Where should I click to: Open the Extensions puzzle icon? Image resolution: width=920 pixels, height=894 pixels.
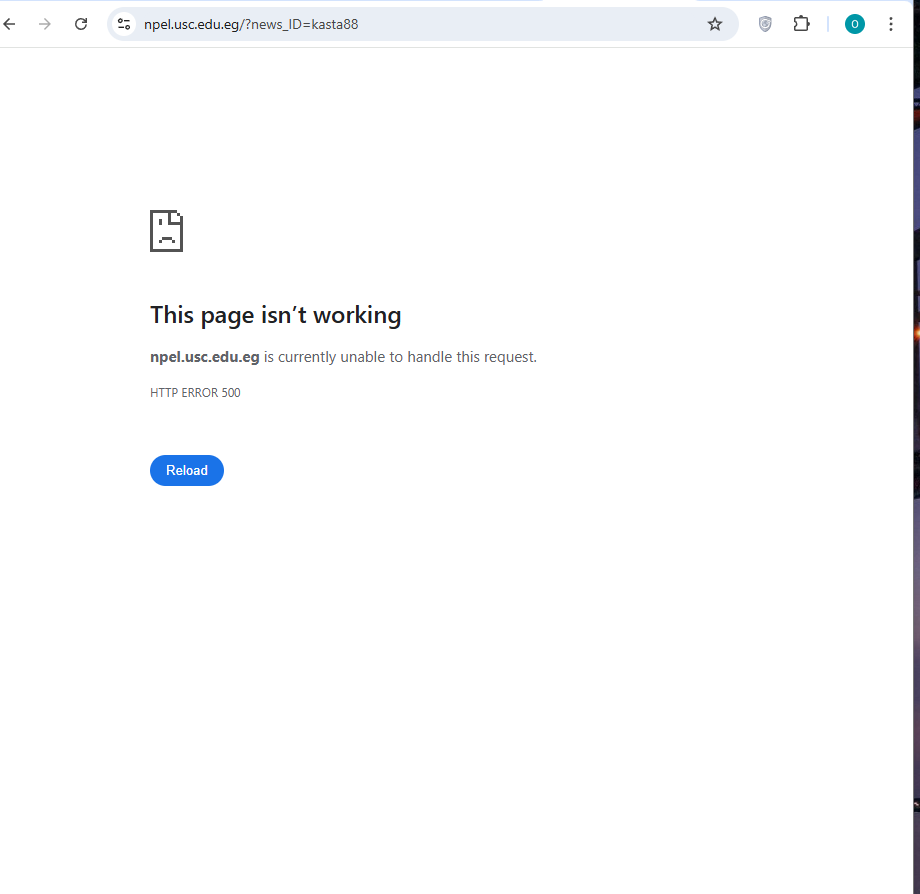point(801,24)
